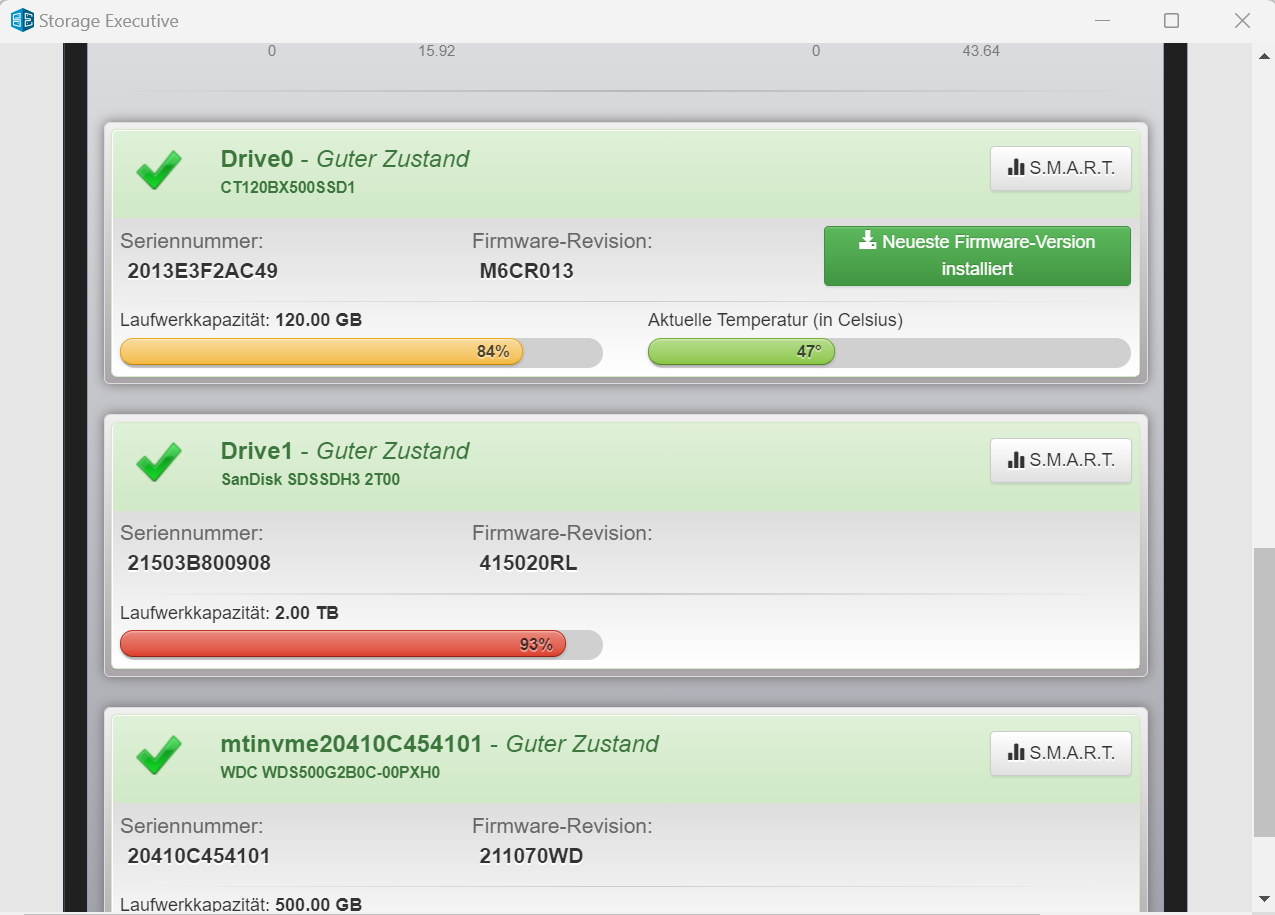1275x915 pixels.
Task: Click firmware revision M6CR013
Action: tap(527, 271)
